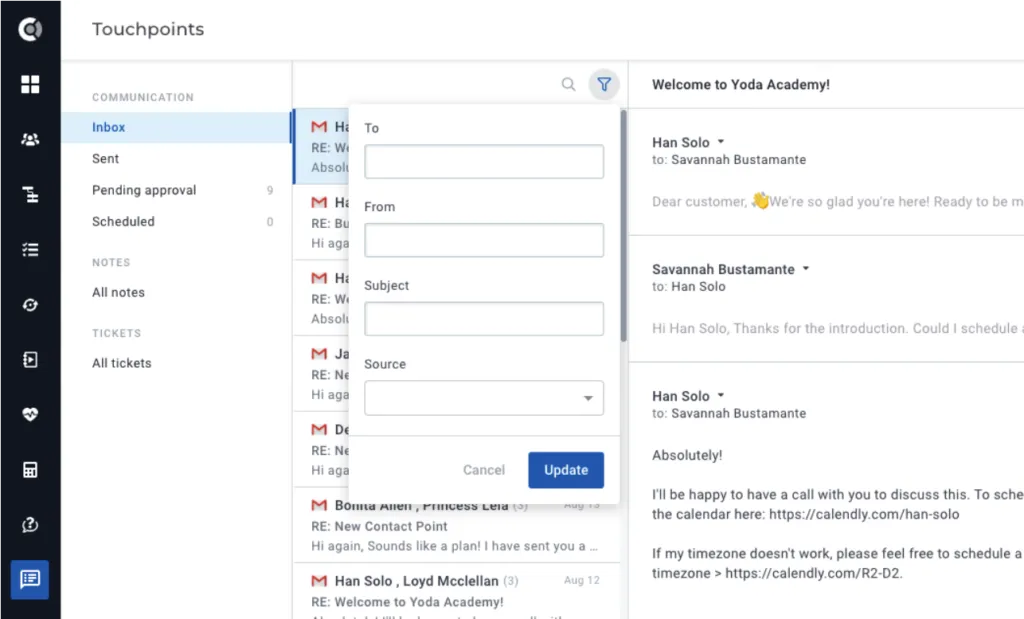Click the Subject filter field
Viewport: 1024px width, 619px height.
point(484,319)
